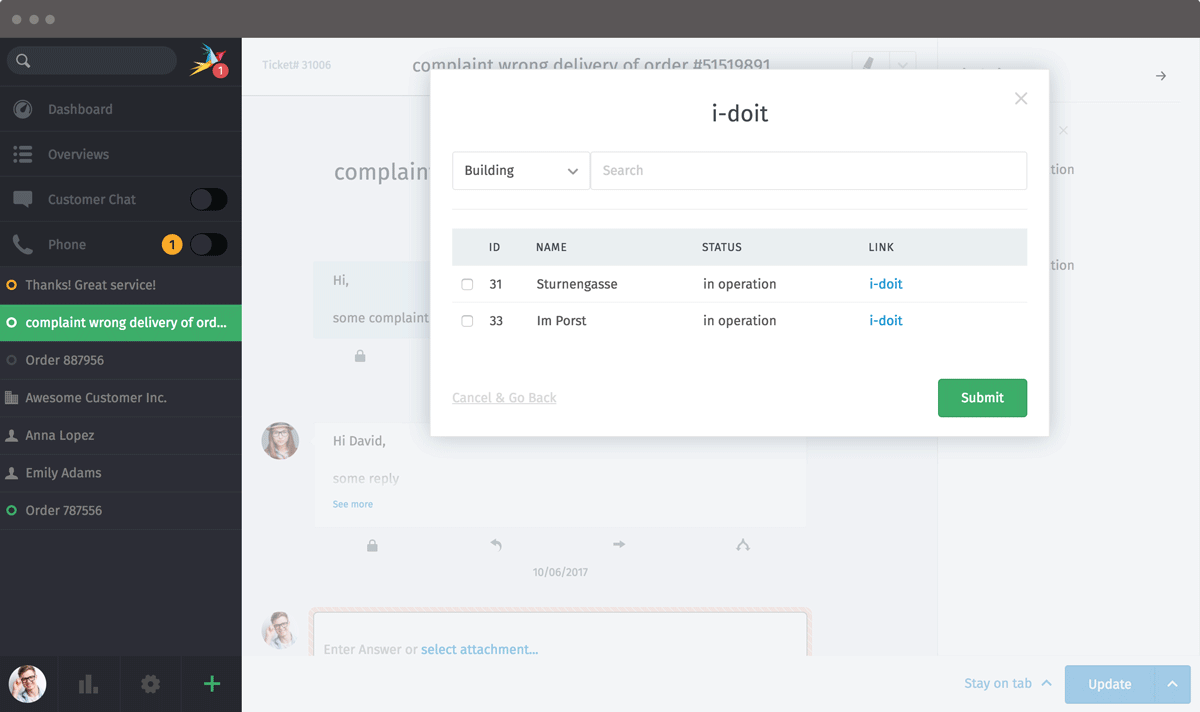Click the green plus icon
This screenshot has height=712, width=1200.
click(211, 684)
